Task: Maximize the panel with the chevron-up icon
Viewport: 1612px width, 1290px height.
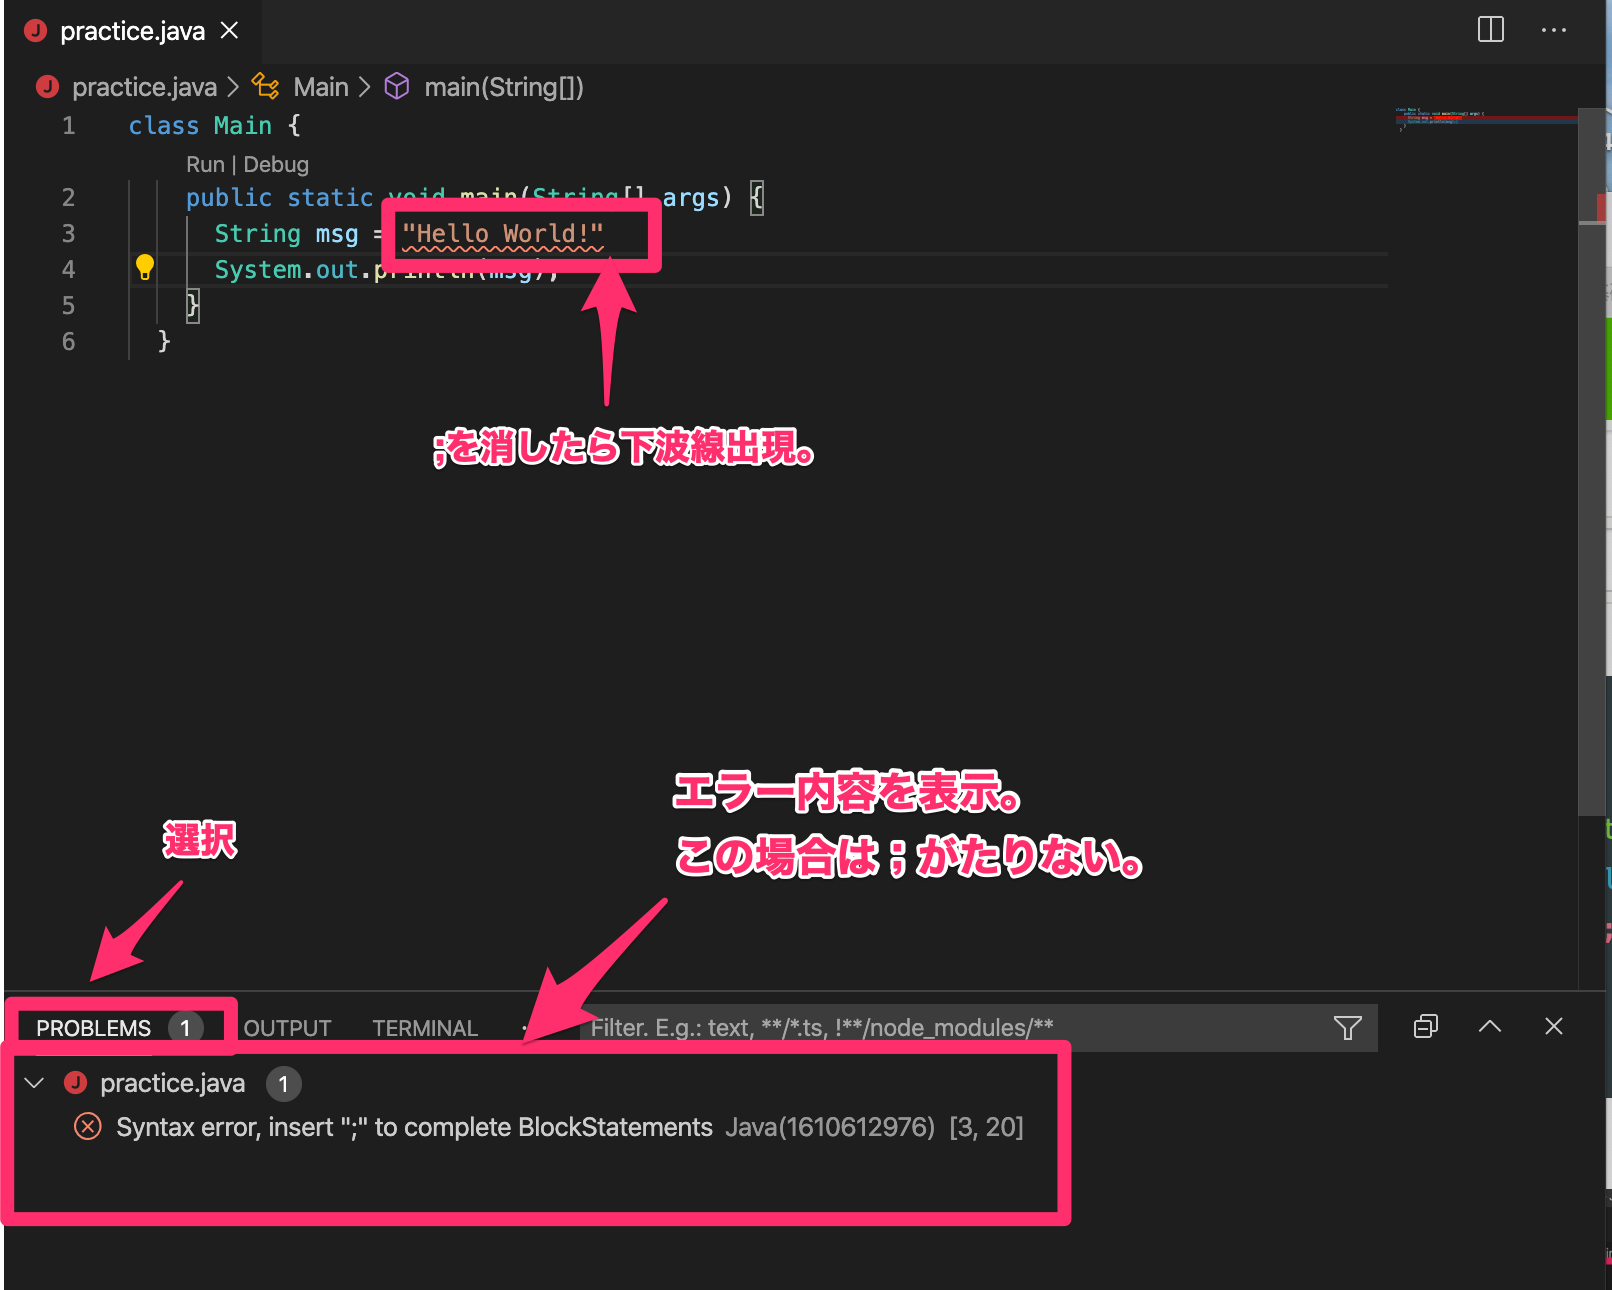Action: point(1490,1026)
